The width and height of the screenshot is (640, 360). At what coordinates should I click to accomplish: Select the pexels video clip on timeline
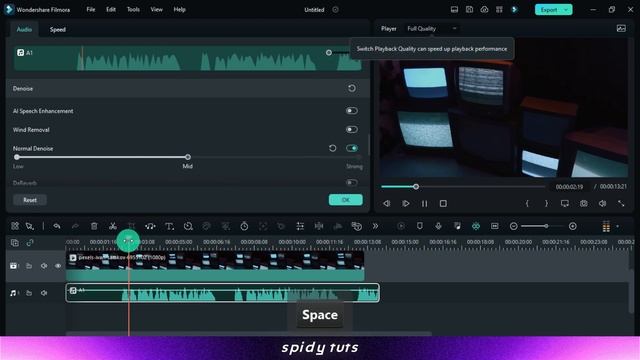coord(215,265)
